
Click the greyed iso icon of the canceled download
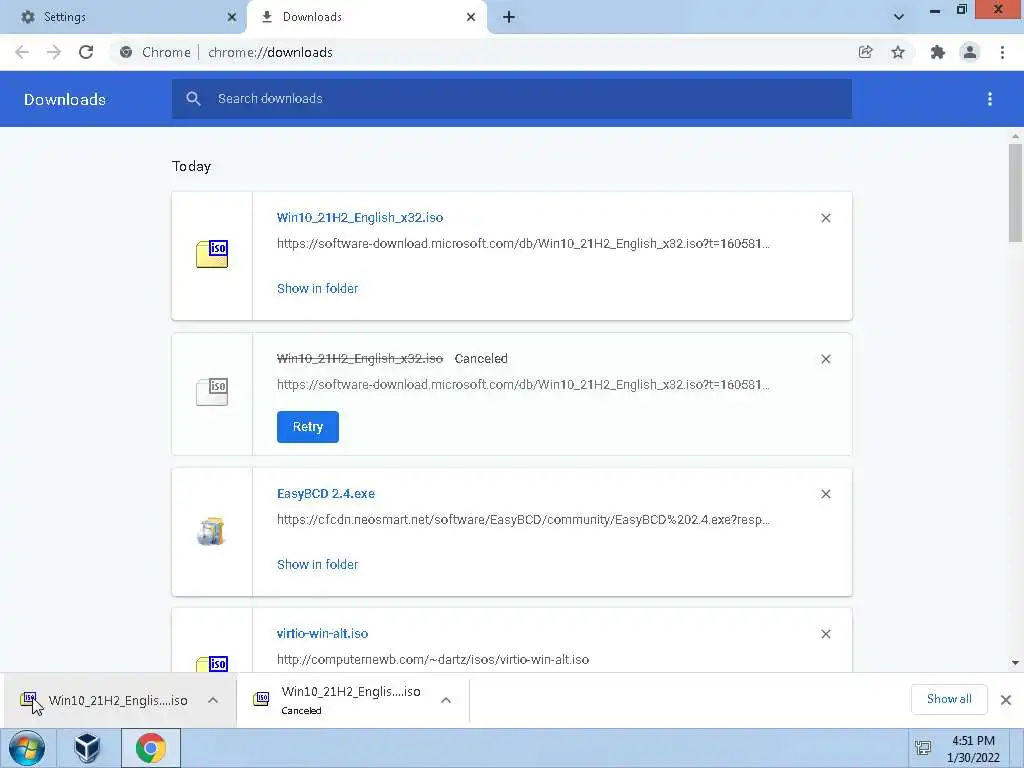(x=212, y=392)
